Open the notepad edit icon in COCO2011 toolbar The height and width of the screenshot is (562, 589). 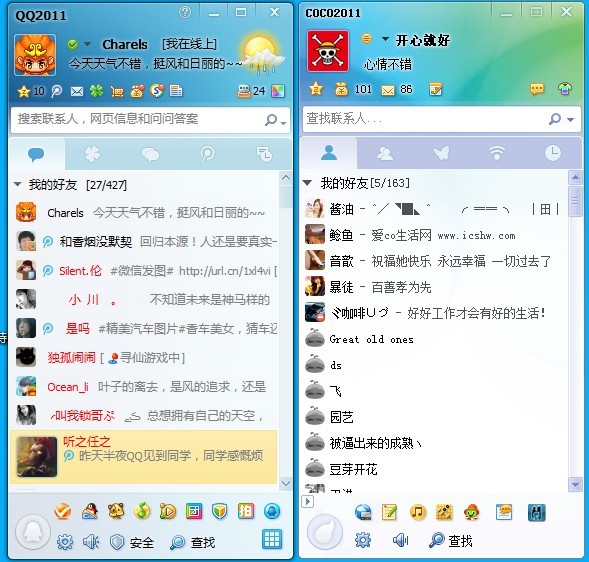(435, 89)
